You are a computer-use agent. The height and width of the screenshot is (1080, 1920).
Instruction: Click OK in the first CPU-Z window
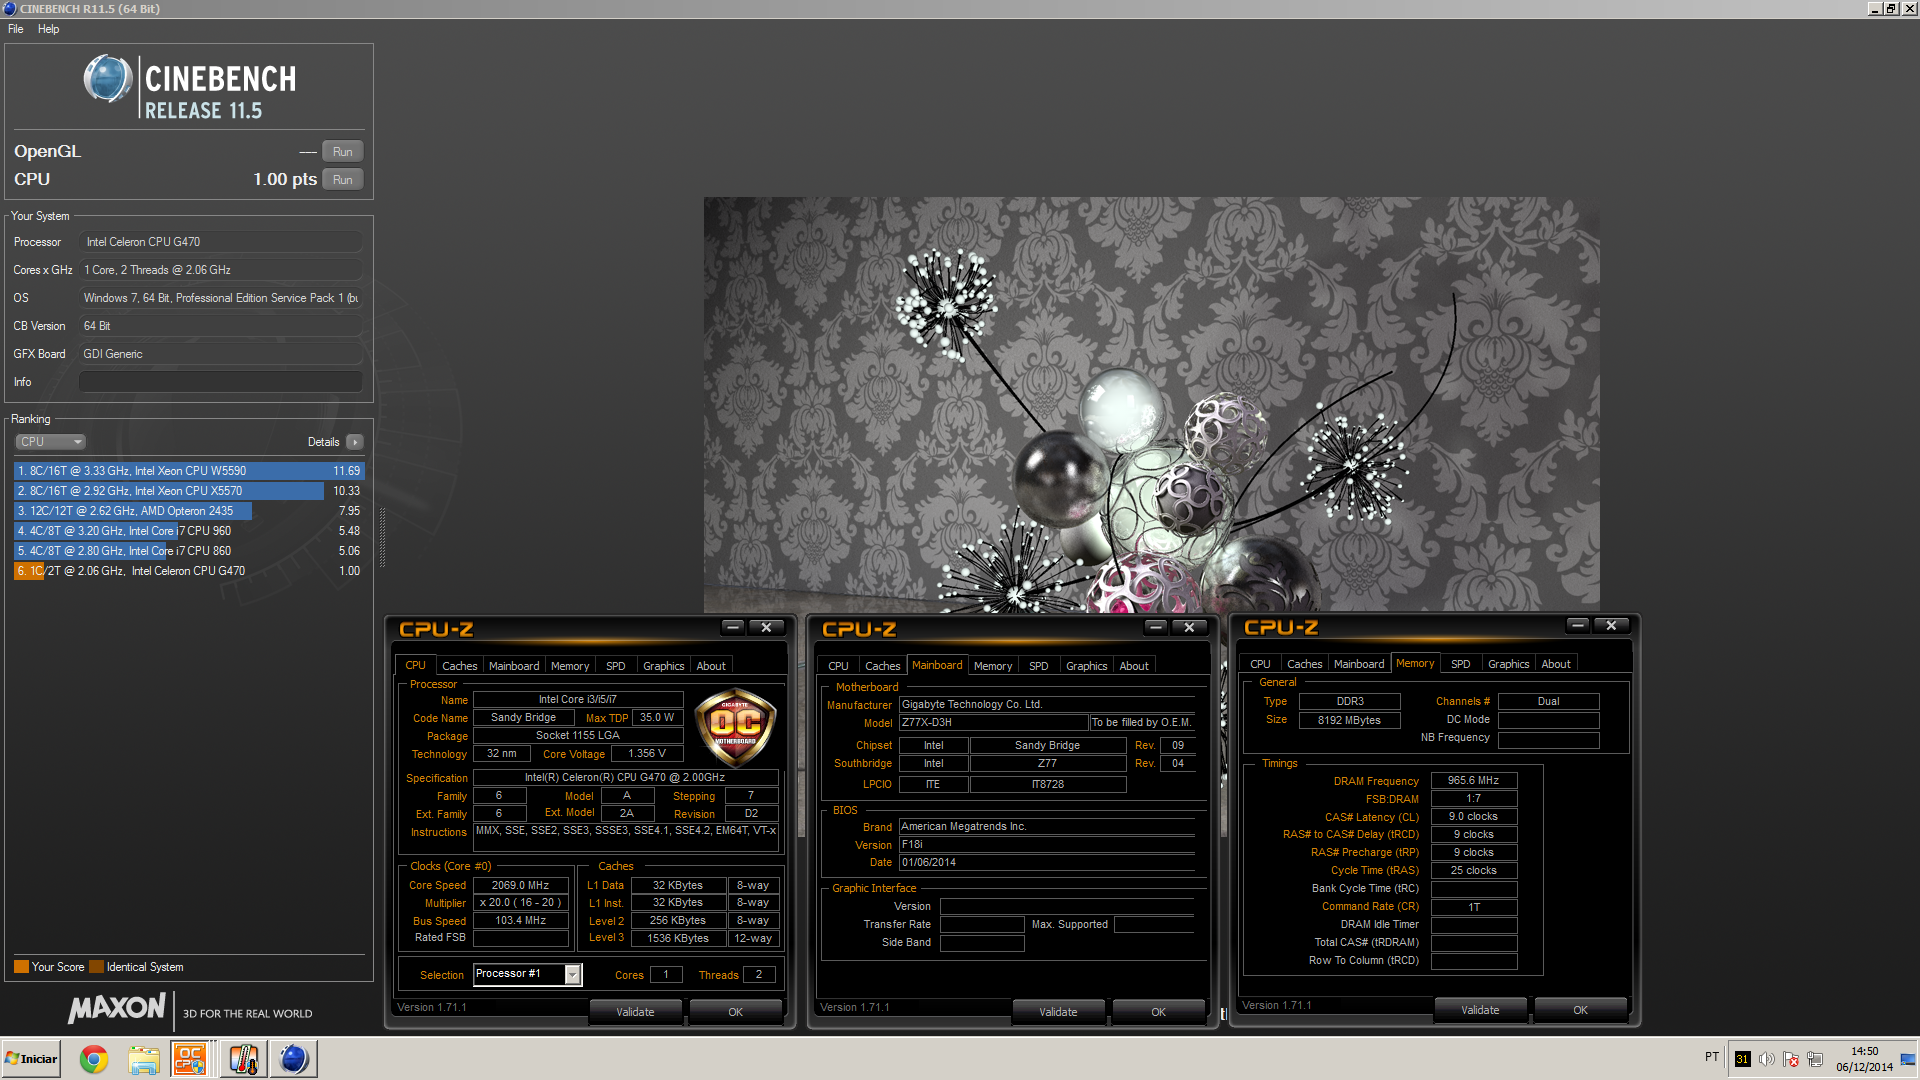[735, 1012]
